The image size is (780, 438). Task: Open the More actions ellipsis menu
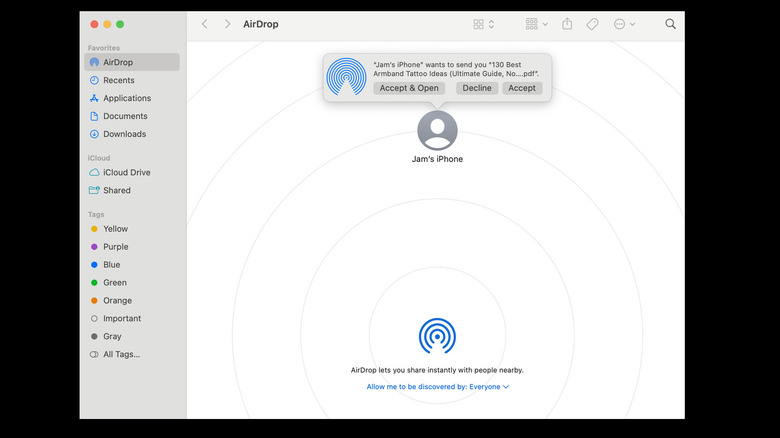[624, 24]
